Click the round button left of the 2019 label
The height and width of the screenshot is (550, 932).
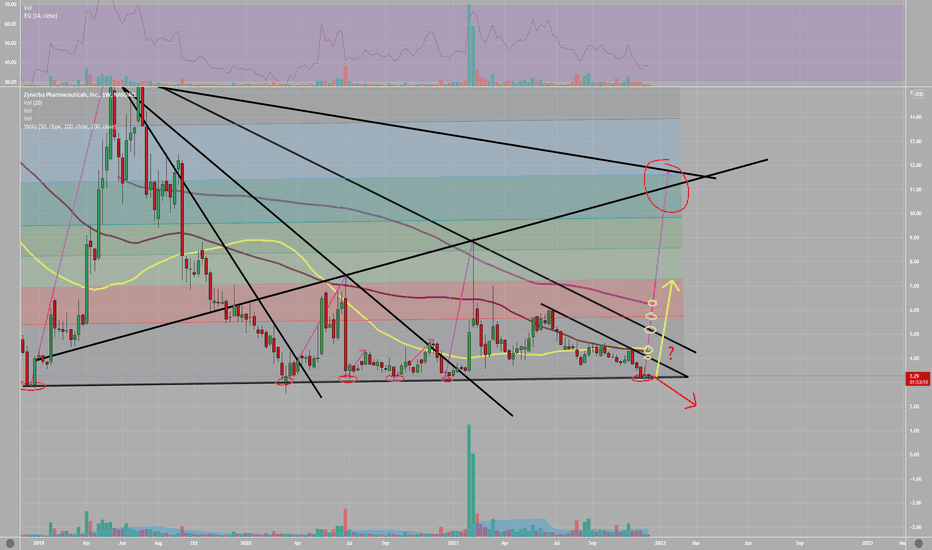[x=10, y=543]
